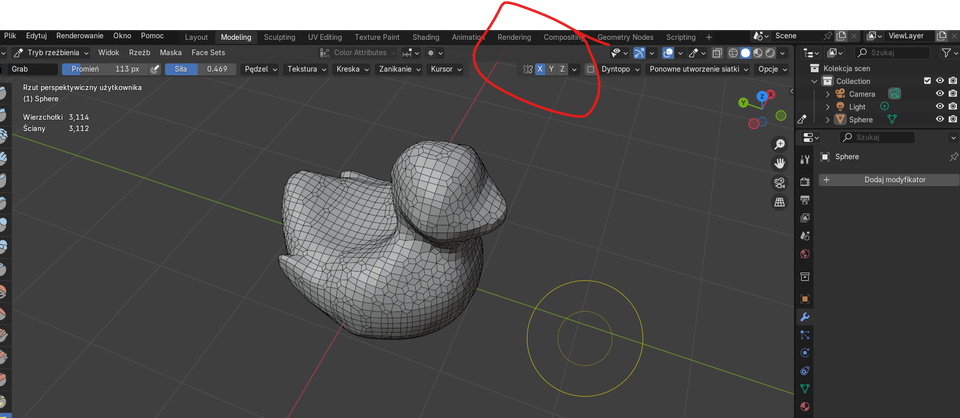Open the Material properties tab icon

coord(805,406)
